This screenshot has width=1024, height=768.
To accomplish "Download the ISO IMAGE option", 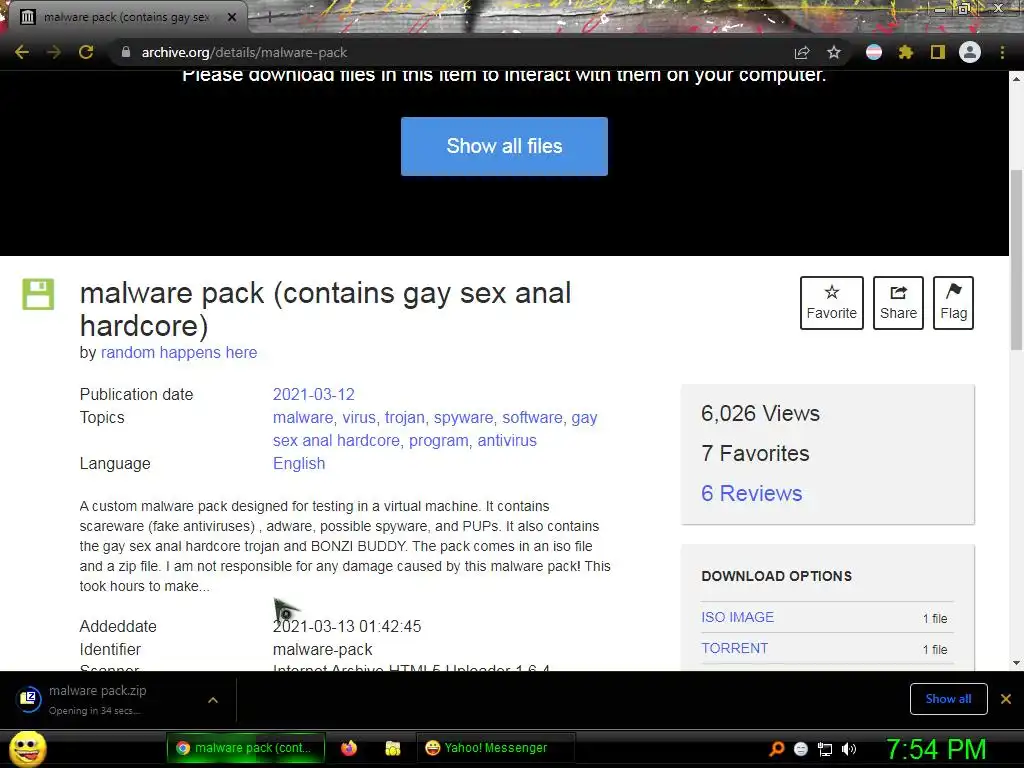I will (x=737, y=617).
